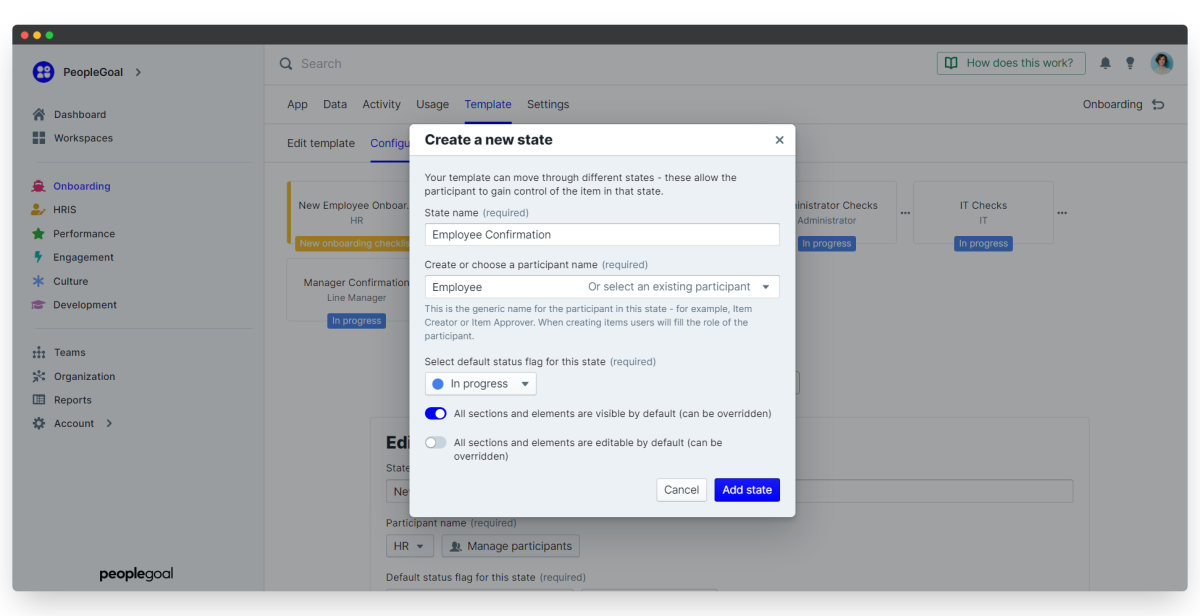Open the Onboarding sidebar link
Screen dimensions: 1200x616
coord(82,186)
